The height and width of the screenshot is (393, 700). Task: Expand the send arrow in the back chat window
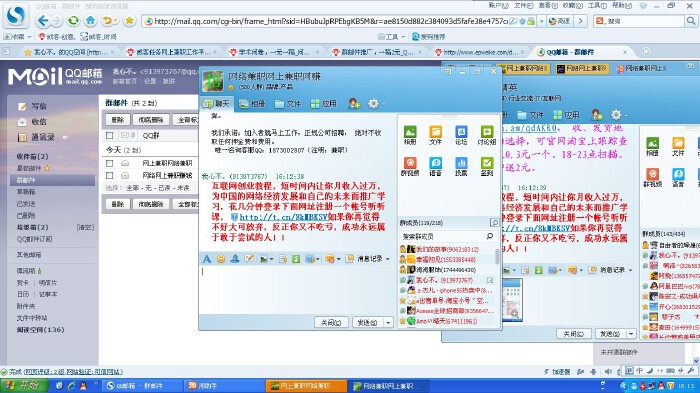[x=631, y=334]
